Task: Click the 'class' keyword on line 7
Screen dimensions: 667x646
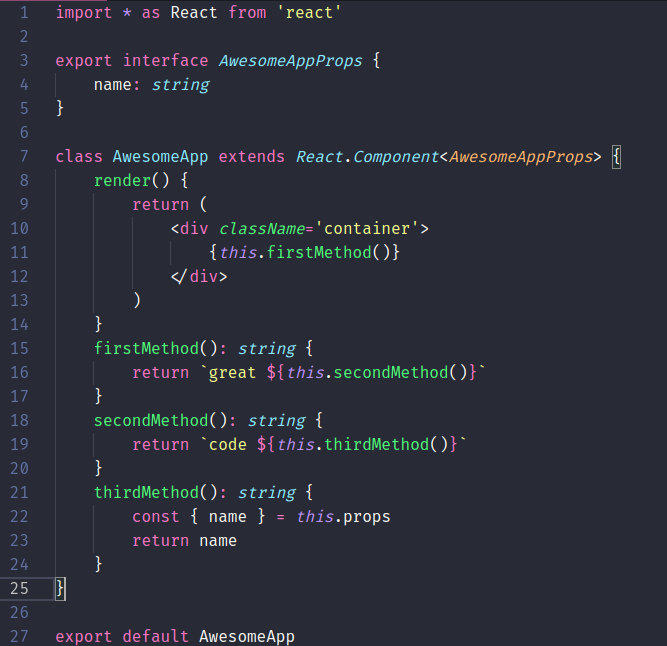Action: tap(79, 157)
